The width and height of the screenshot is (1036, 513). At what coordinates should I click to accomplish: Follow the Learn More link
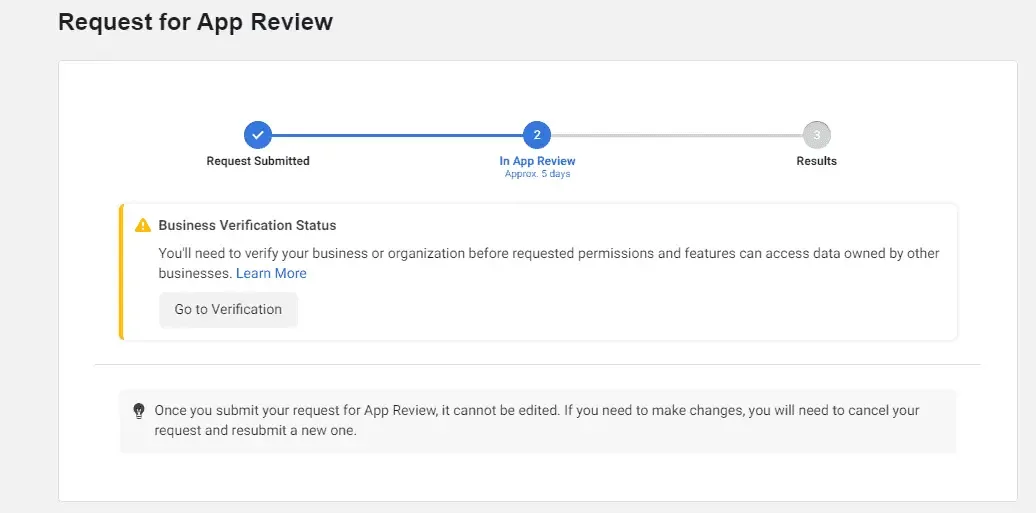tap(271, 273)
